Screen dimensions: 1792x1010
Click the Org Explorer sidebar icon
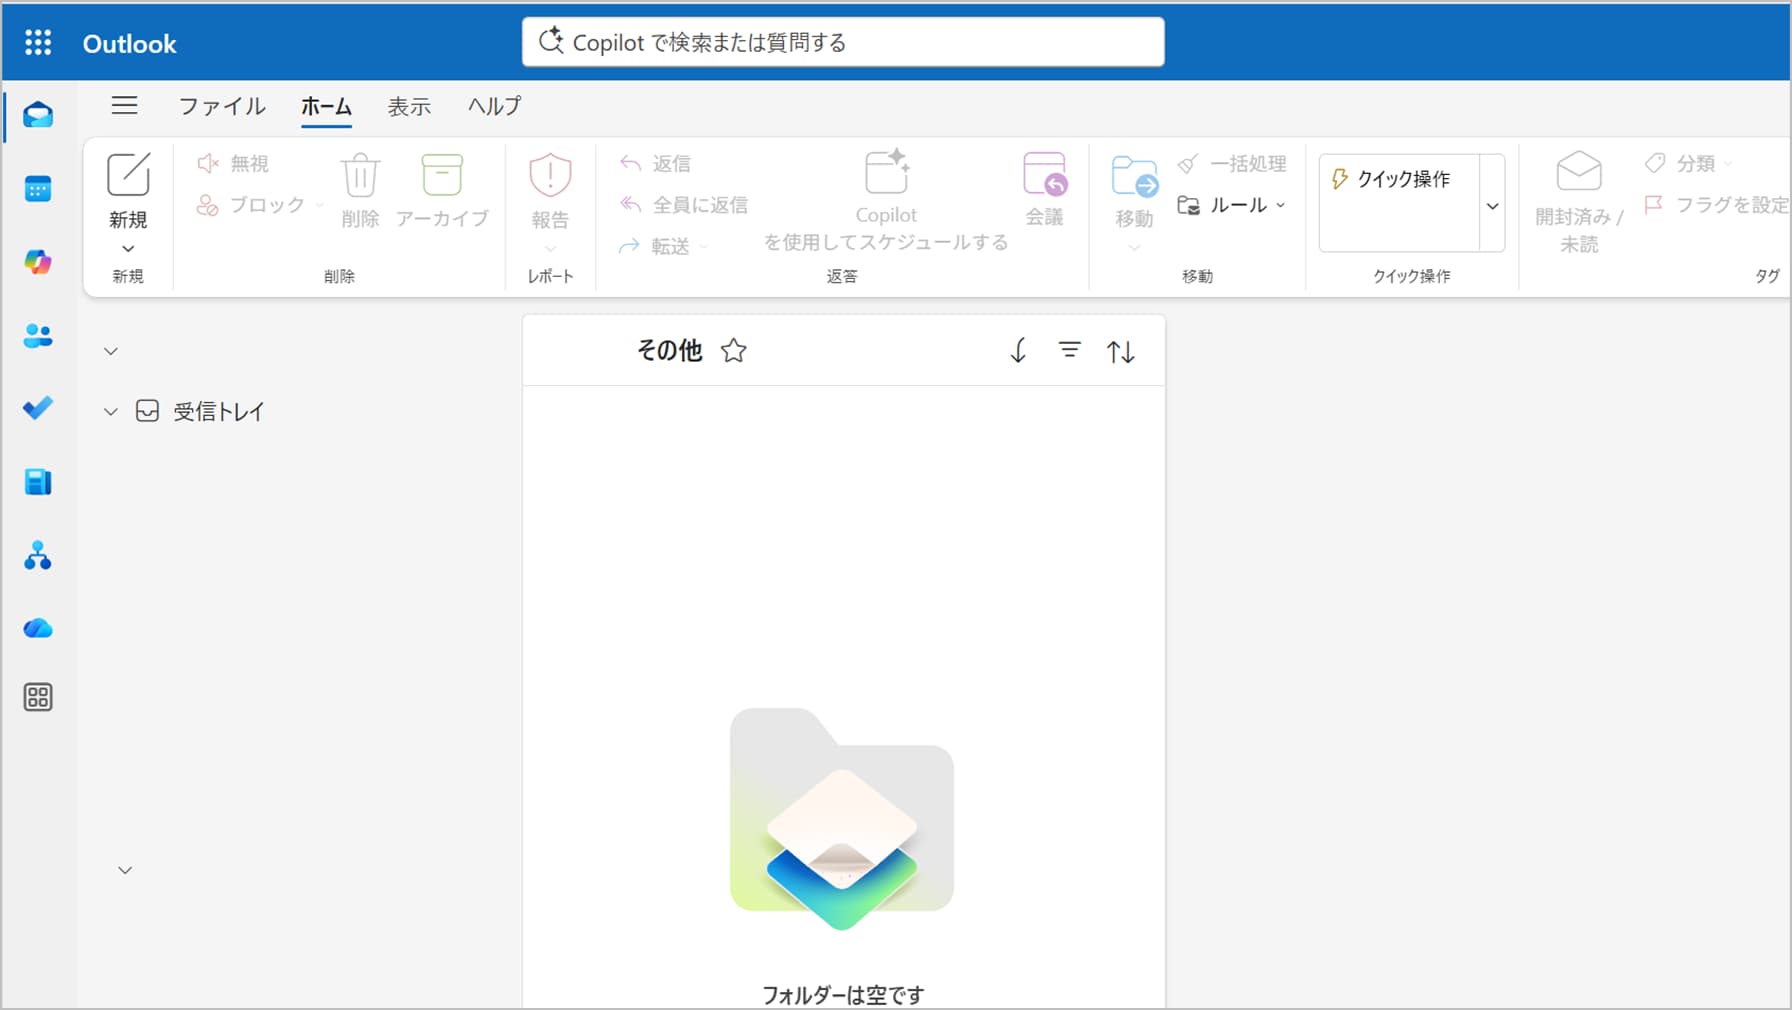pyautogui.click(x=38, y=555)
